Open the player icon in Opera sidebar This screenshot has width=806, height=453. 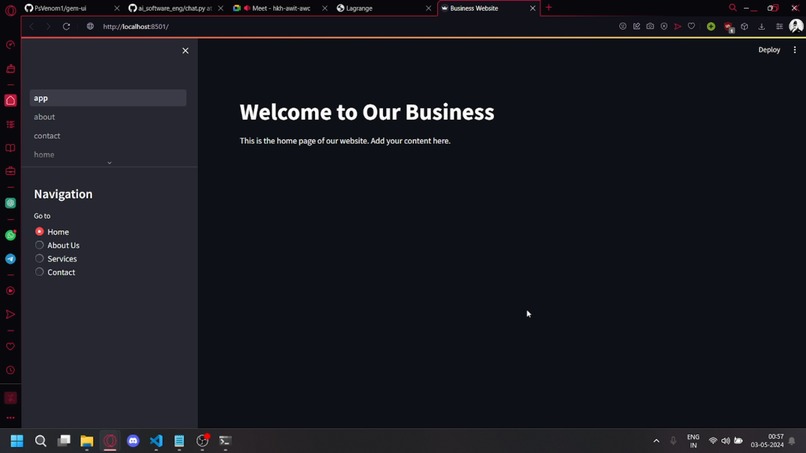pos(10,291)
